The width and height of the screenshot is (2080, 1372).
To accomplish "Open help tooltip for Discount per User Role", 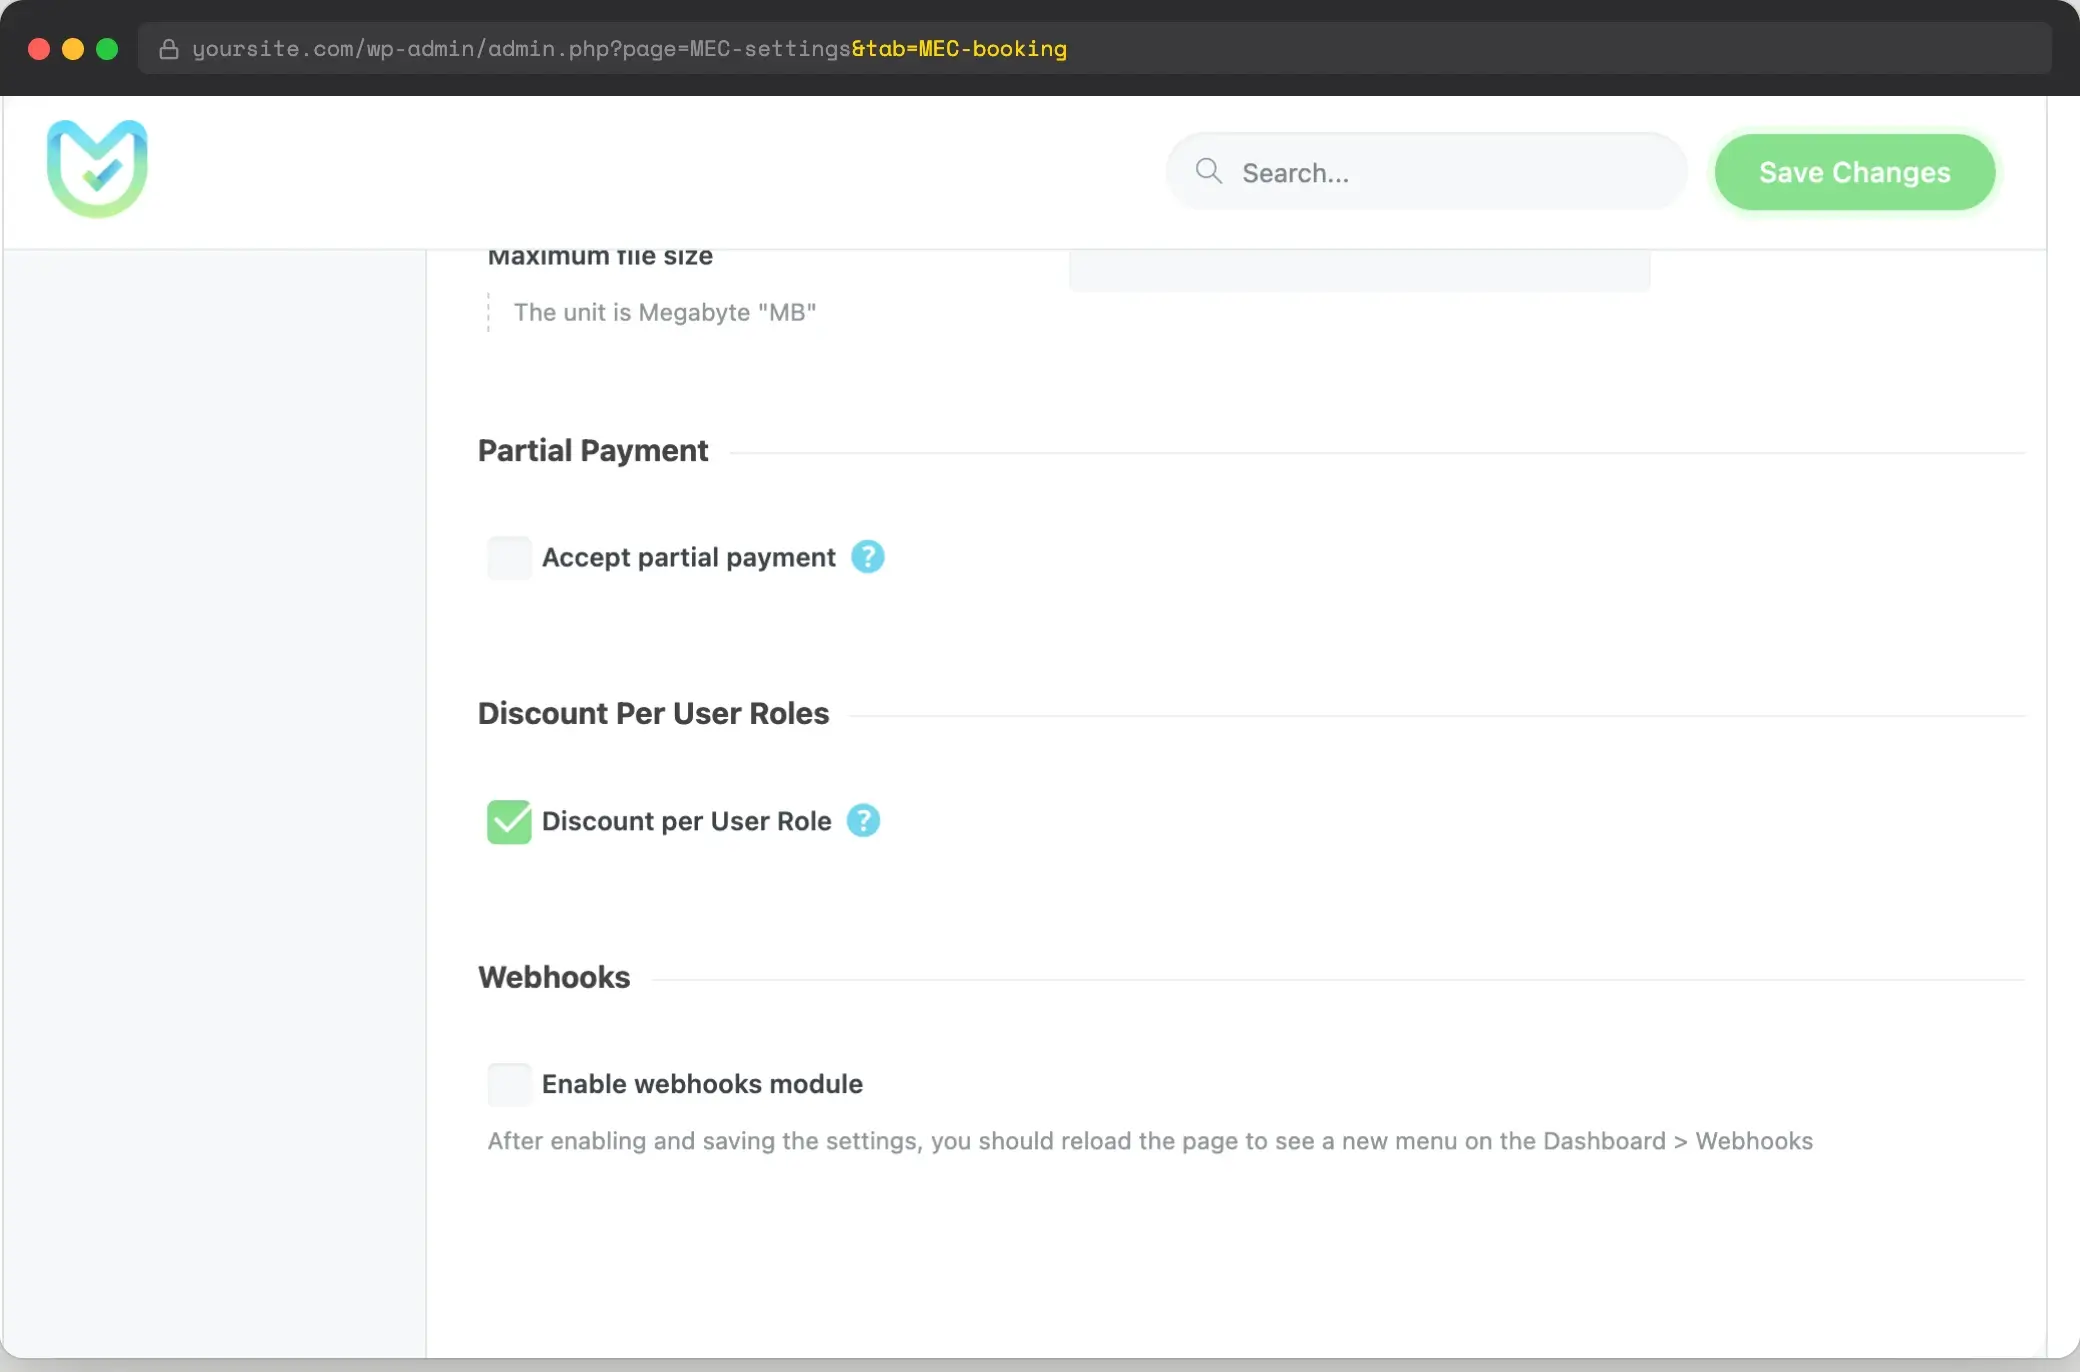I will pos(863,821).
